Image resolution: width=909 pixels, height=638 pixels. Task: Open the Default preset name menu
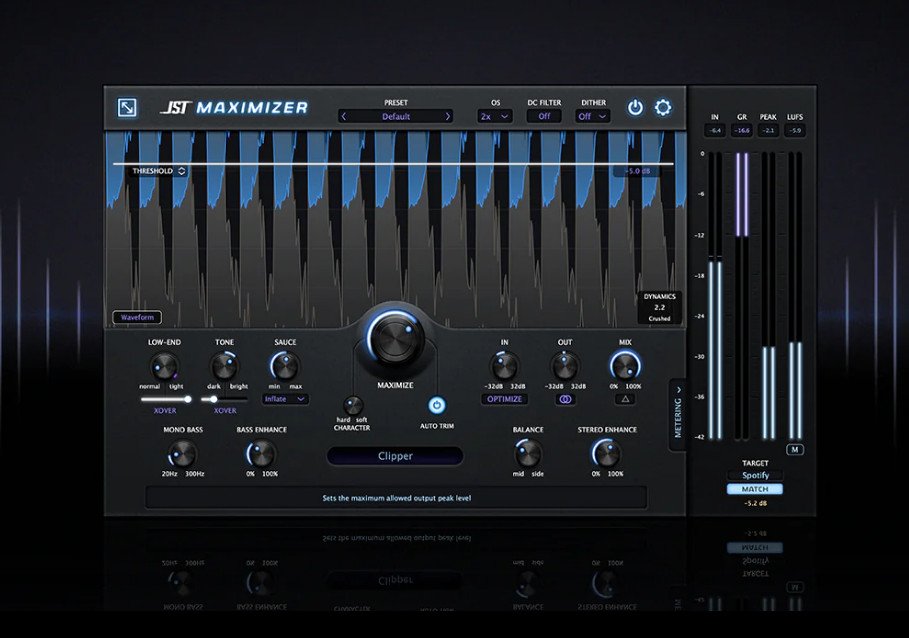point(396,116)
